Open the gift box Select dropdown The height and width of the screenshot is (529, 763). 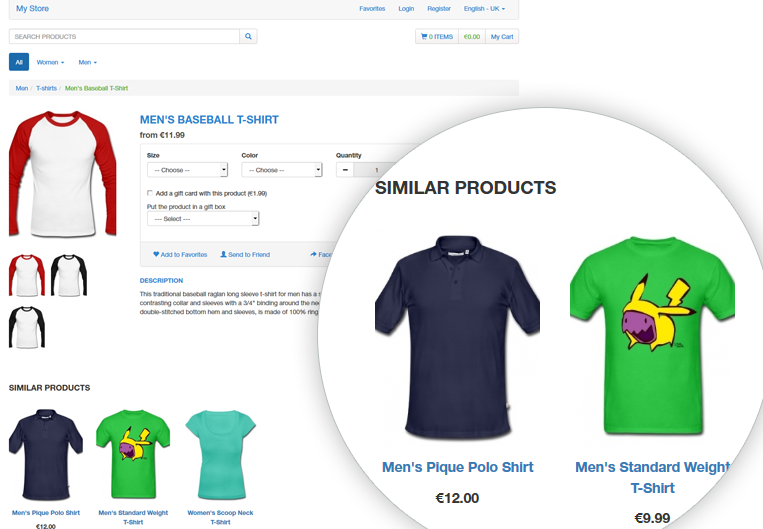pos(203,219)
